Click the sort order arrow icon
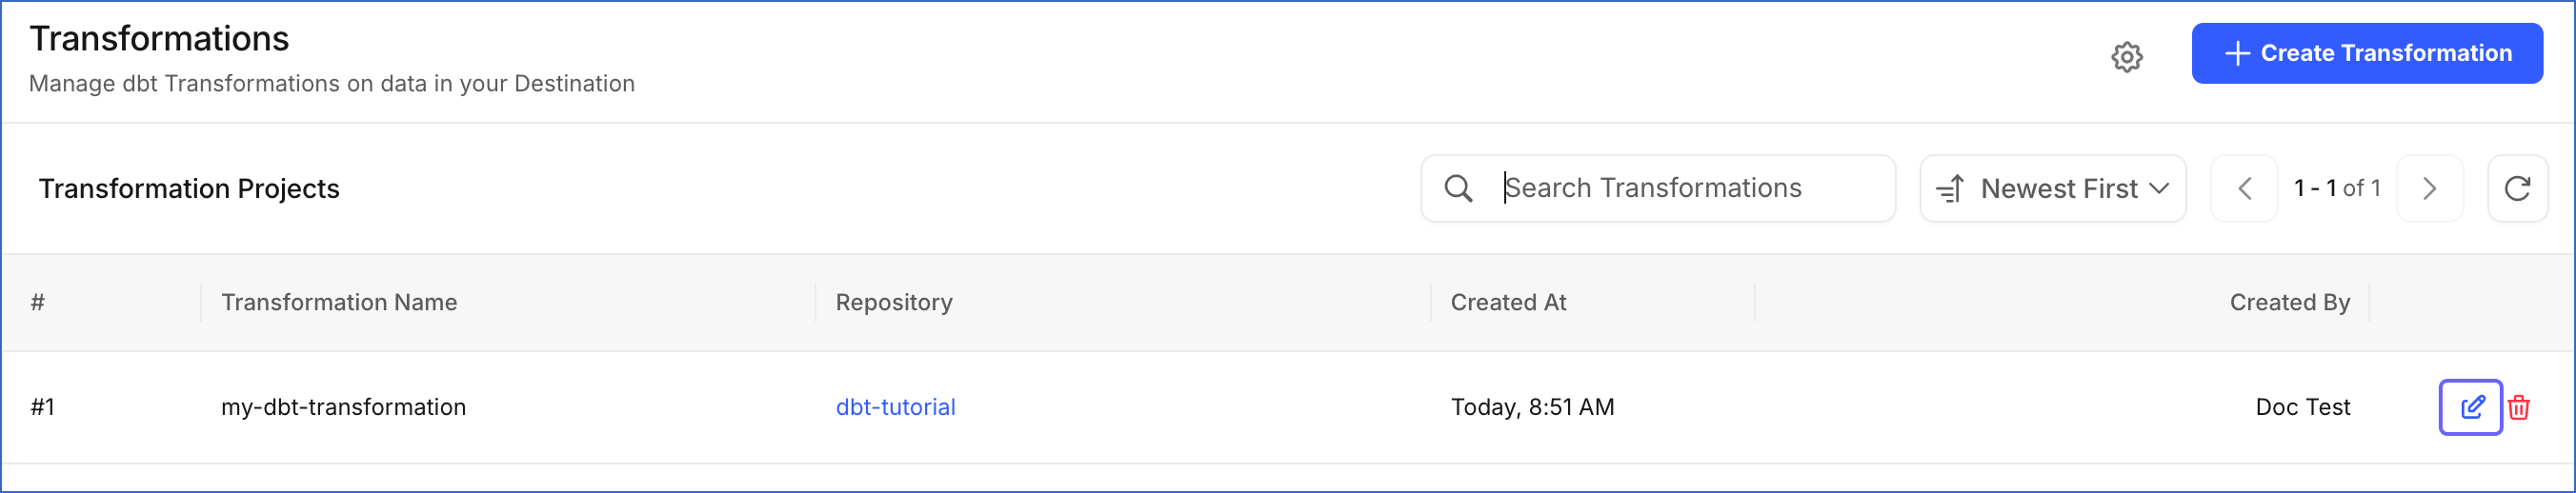2576x493 pixels. (1950, 188)
